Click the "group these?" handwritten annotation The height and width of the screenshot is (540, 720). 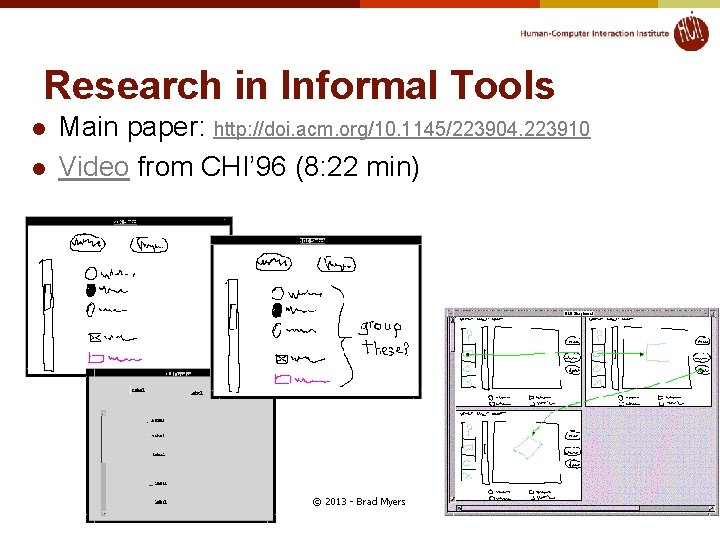click(x=384, y=337)
